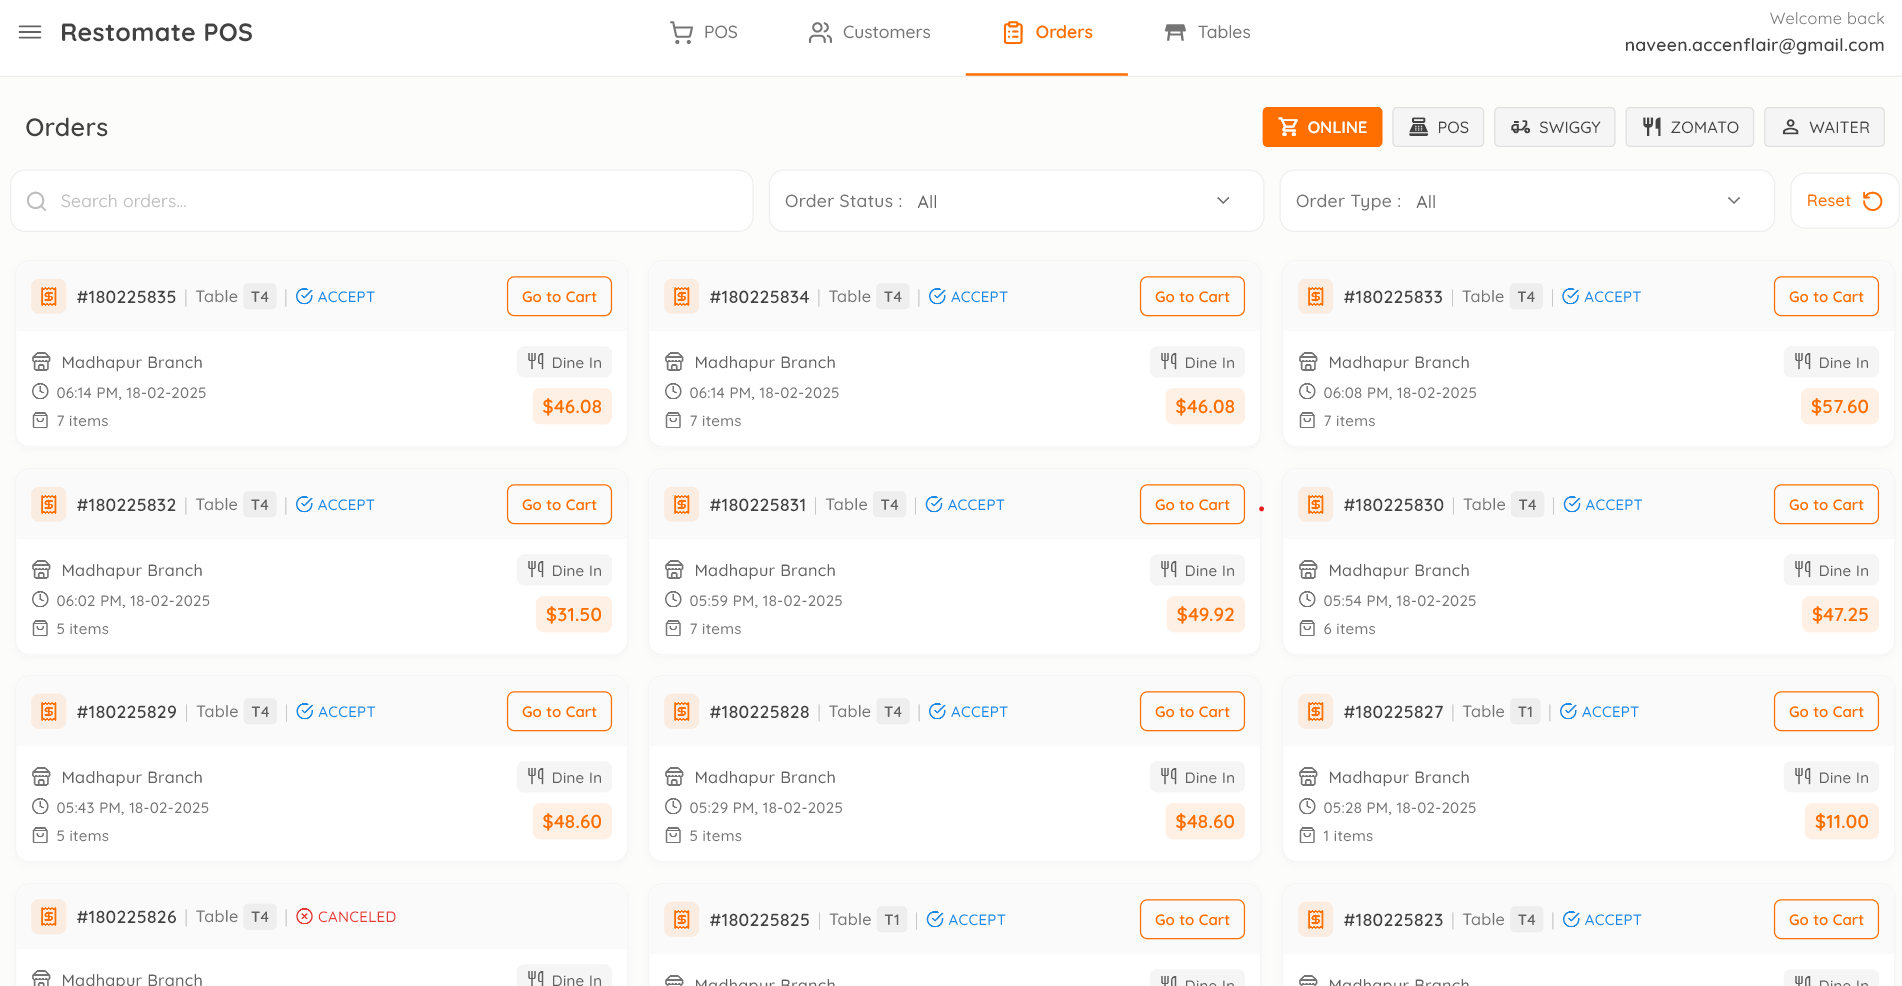The height and width of the screenshot is (986, 1902).
Task: Click the $11.00 total of order #180225827
Action: 1841,822
